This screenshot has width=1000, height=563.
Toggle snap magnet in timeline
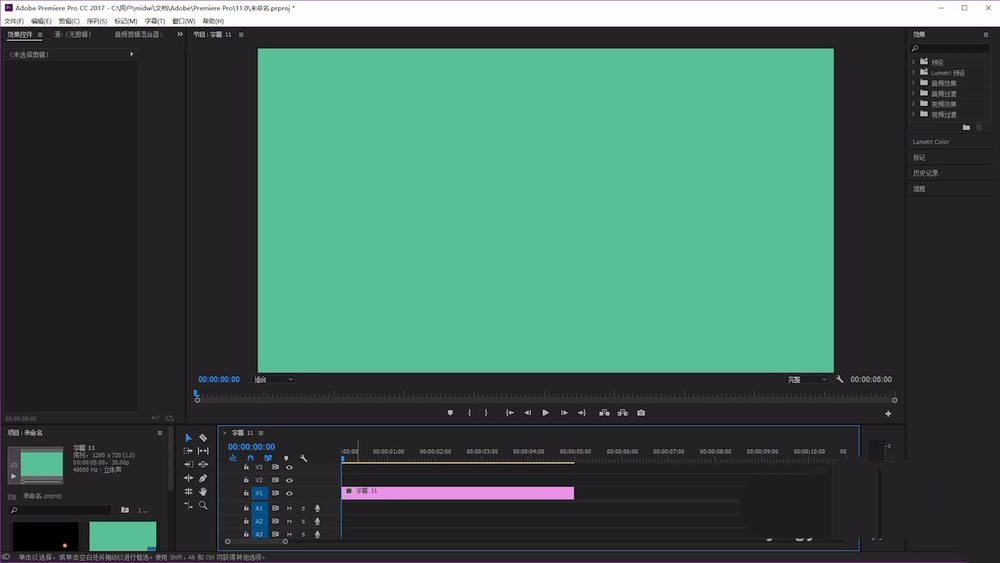point(250,458)
